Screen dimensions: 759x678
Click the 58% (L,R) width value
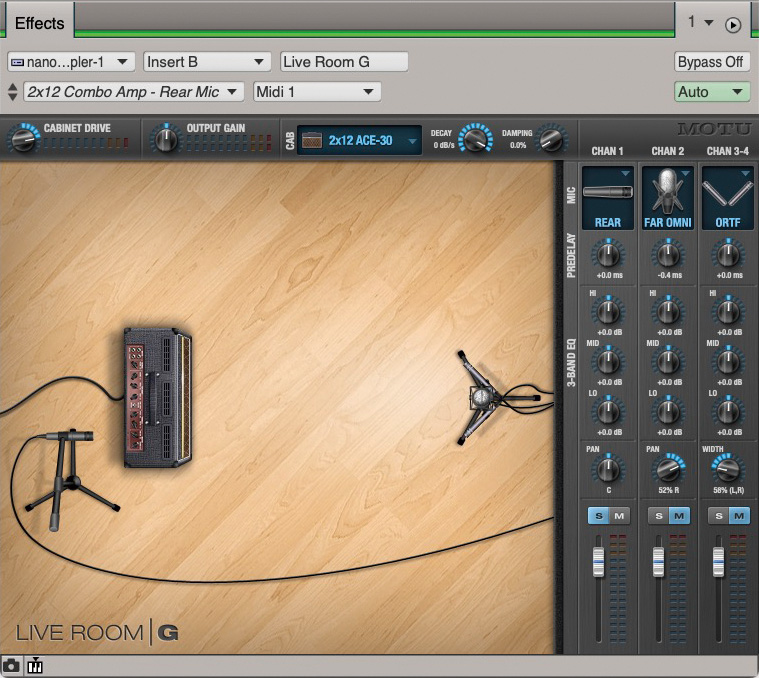point(729,490)
